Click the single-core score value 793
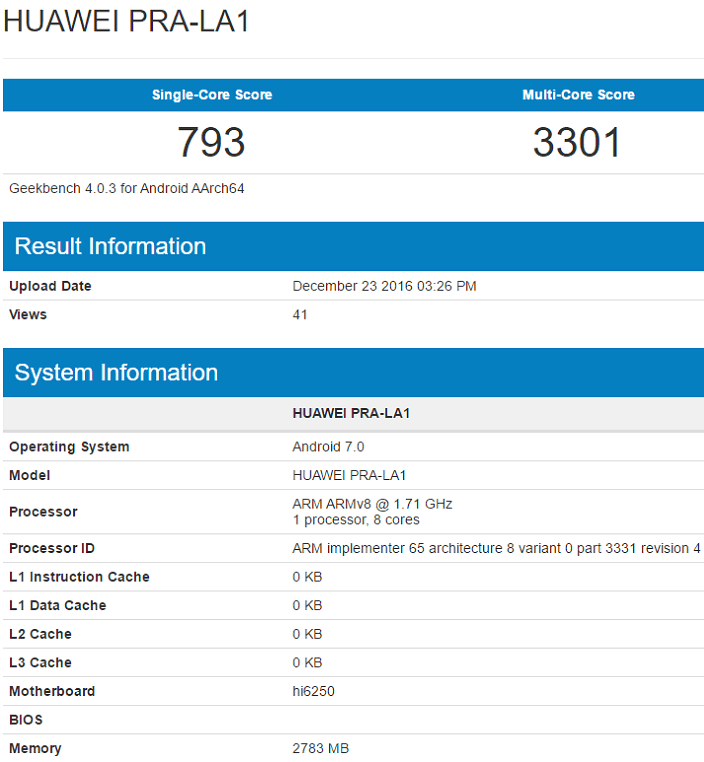Screen dimensions: 704x762 211,142
